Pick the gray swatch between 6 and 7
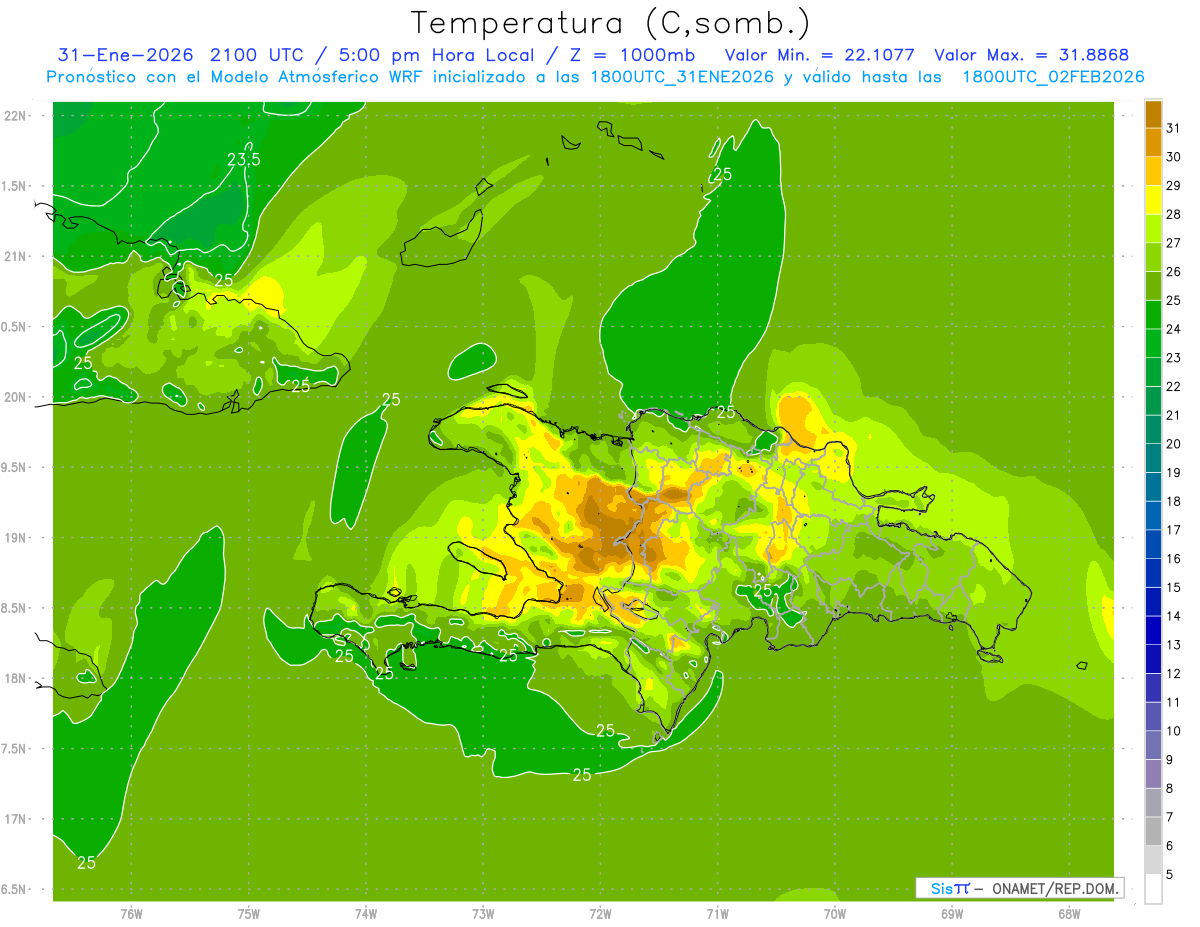1200x927 pixels. click(x=1153, y=831)
